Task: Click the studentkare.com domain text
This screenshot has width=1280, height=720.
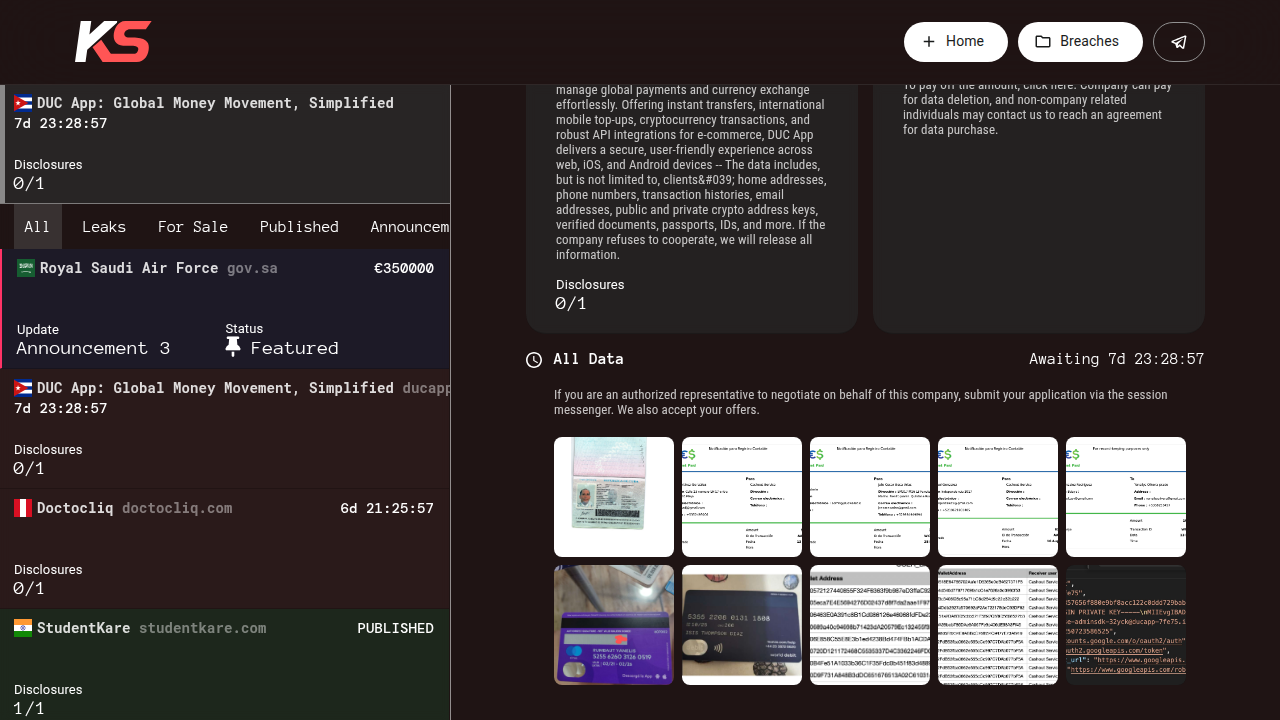Action: click(203, 628)
